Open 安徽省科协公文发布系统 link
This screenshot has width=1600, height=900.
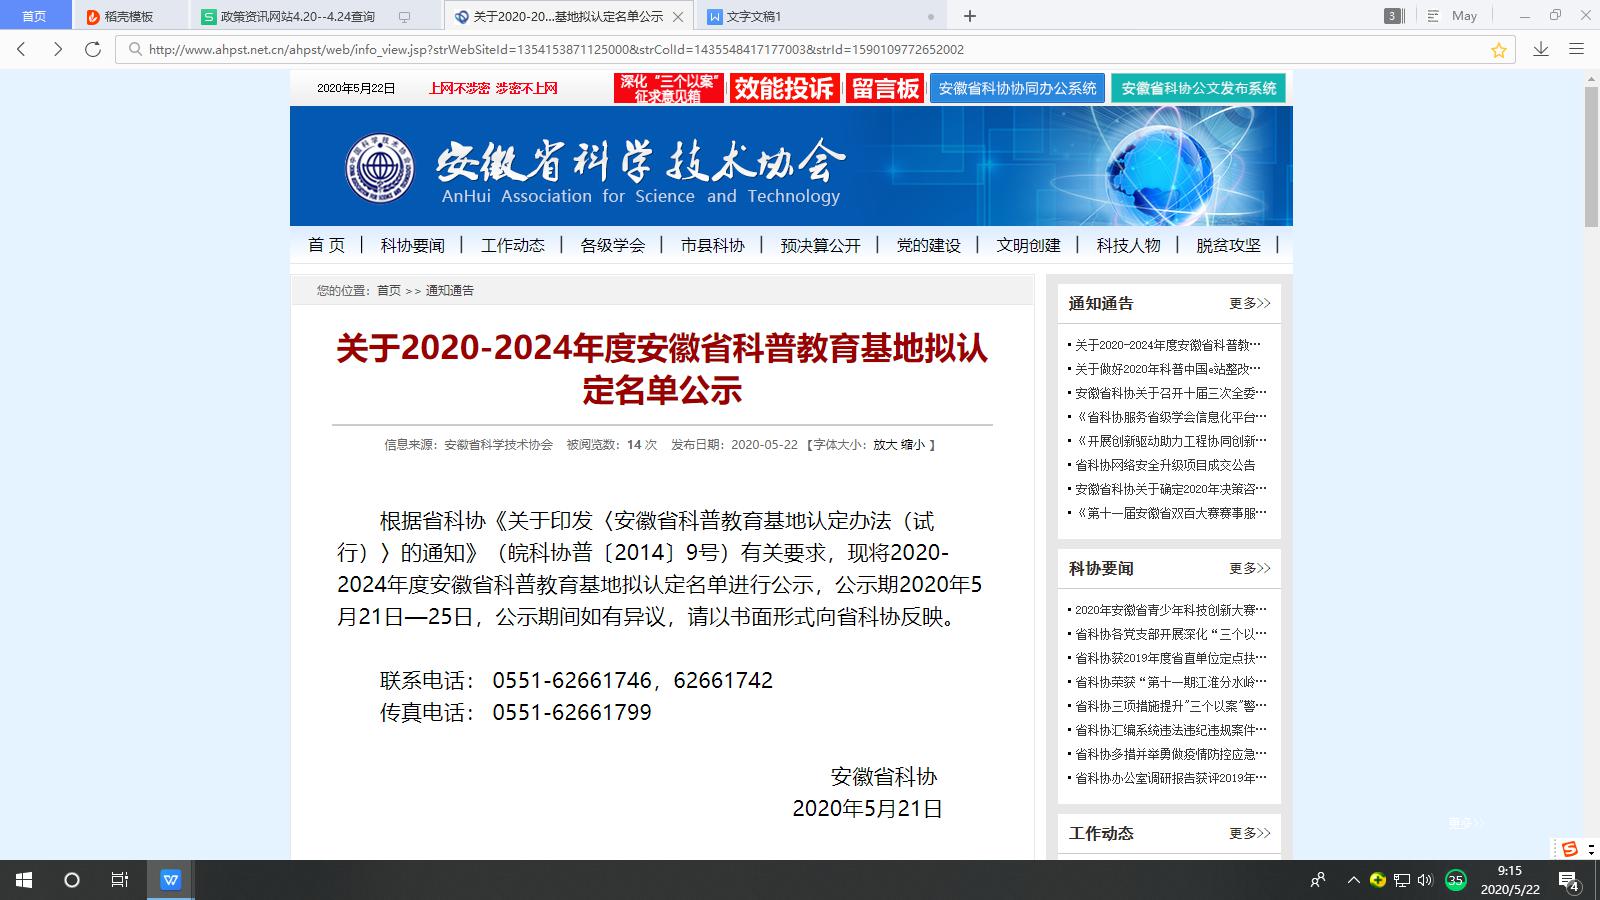click(x=1198, y=88)
